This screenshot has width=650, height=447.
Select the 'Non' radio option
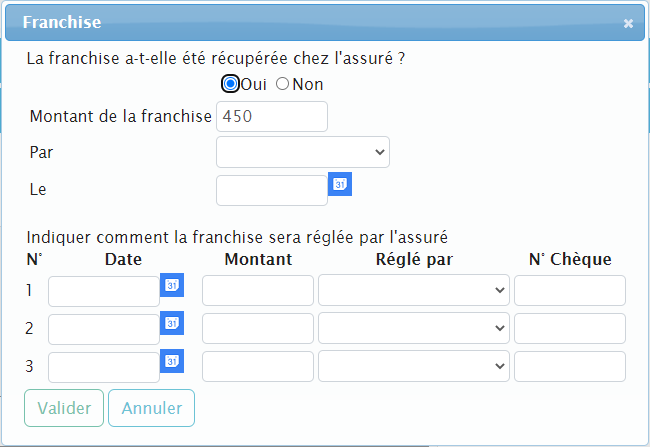point(282,84)
